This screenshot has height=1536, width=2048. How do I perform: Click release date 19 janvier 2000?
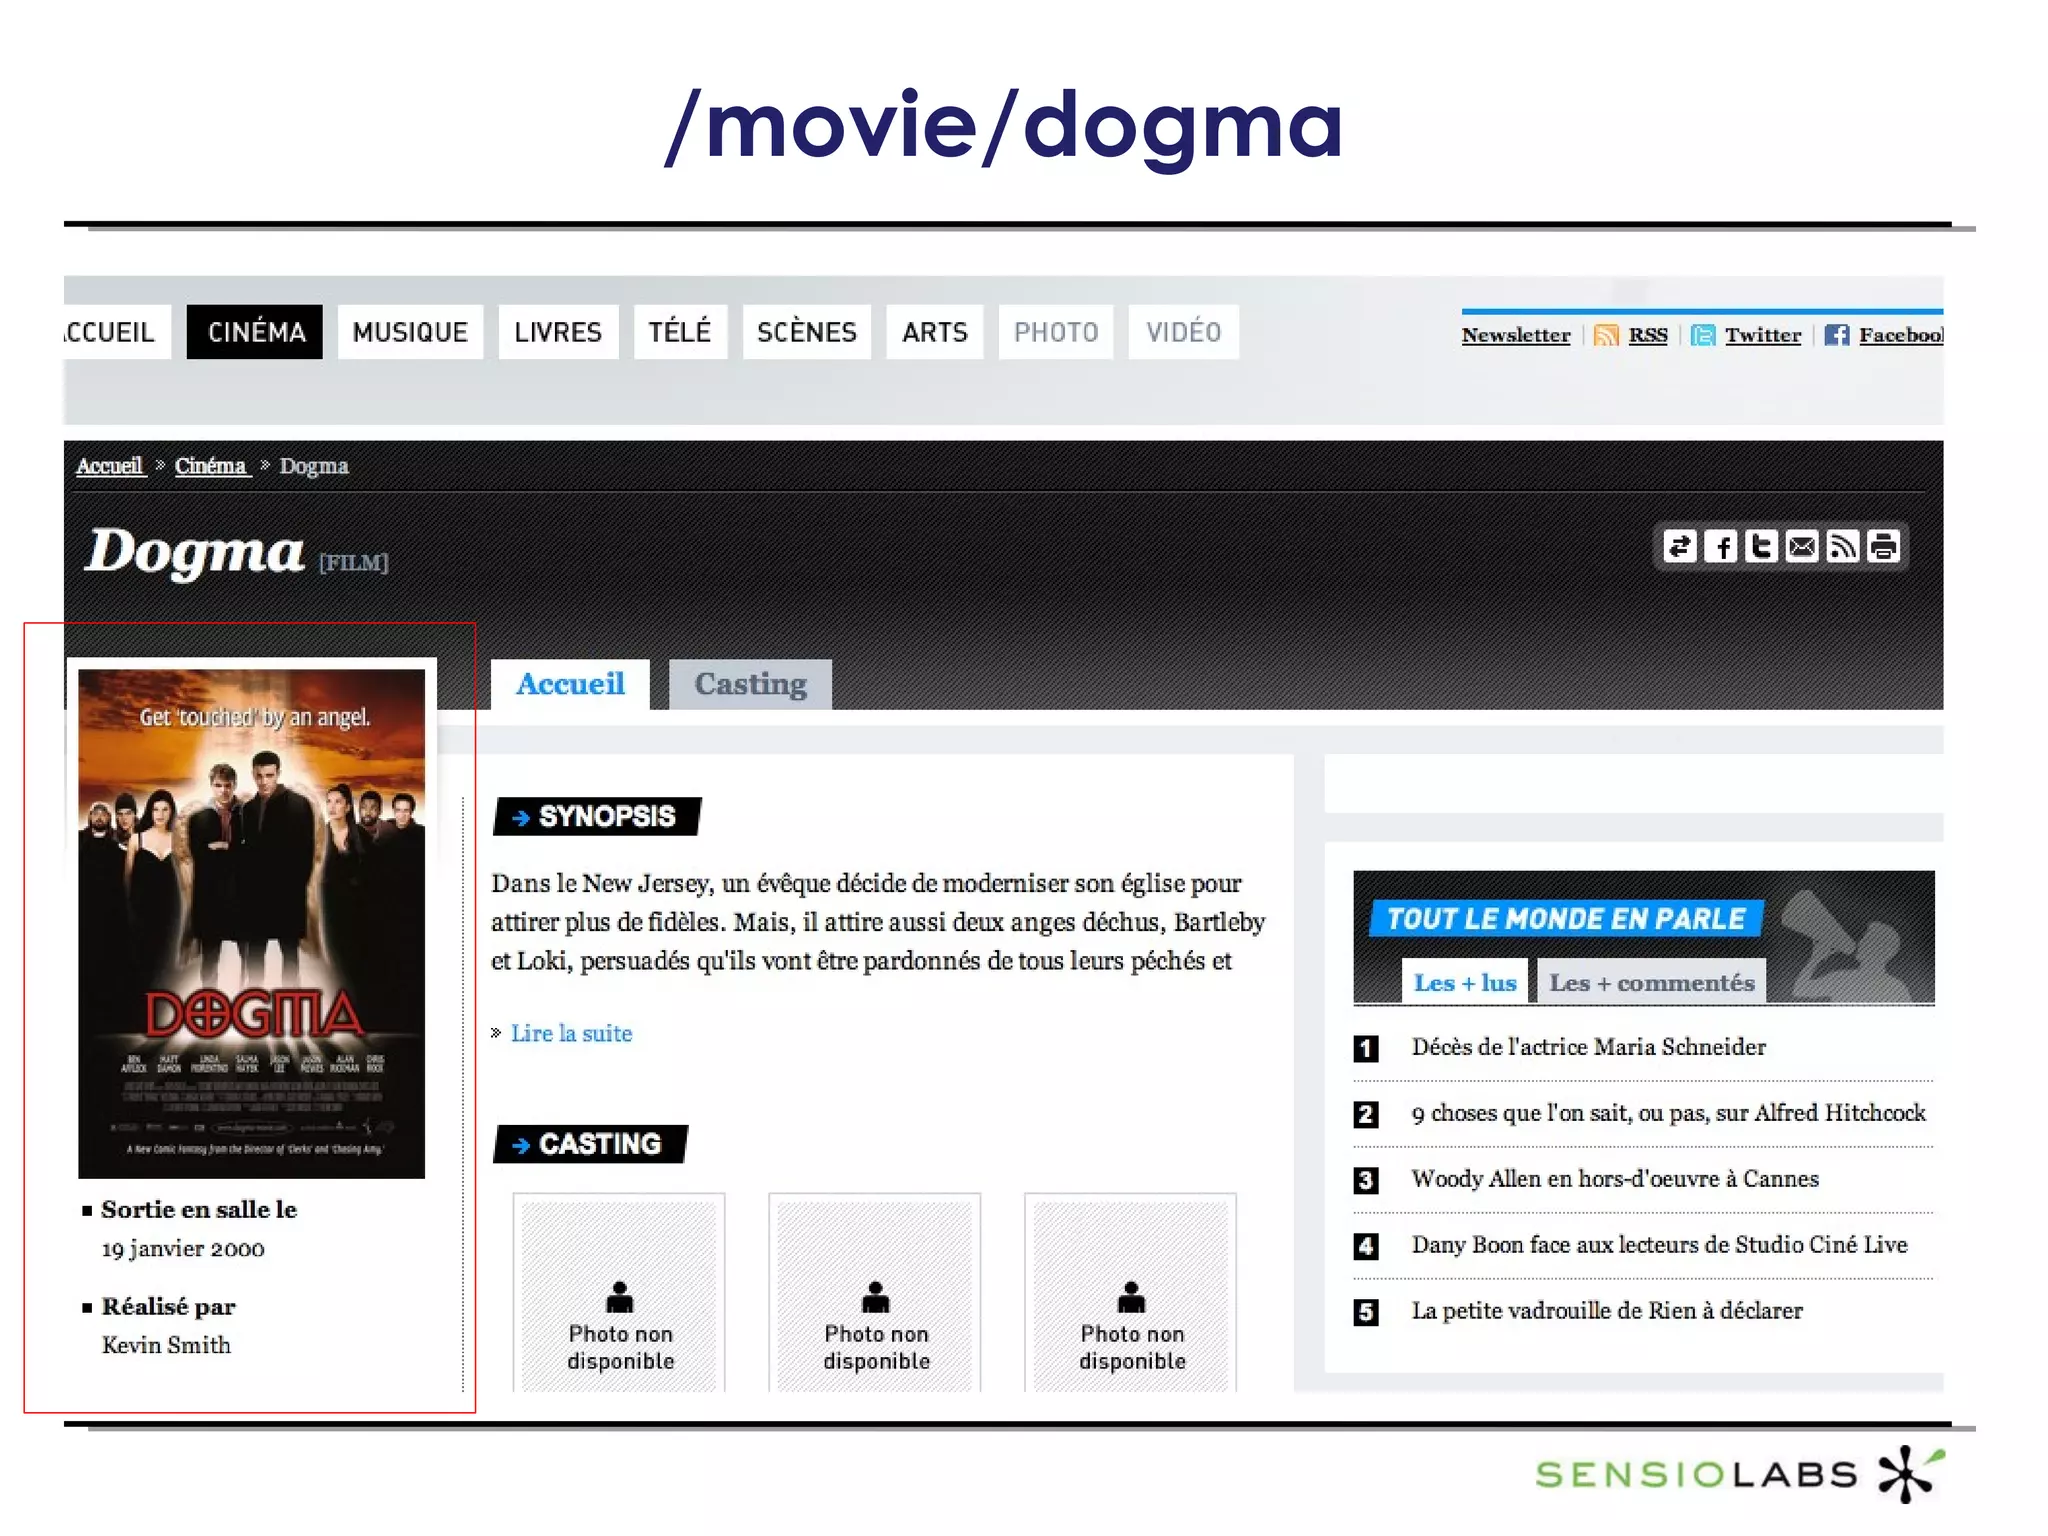click(183, 1249)
